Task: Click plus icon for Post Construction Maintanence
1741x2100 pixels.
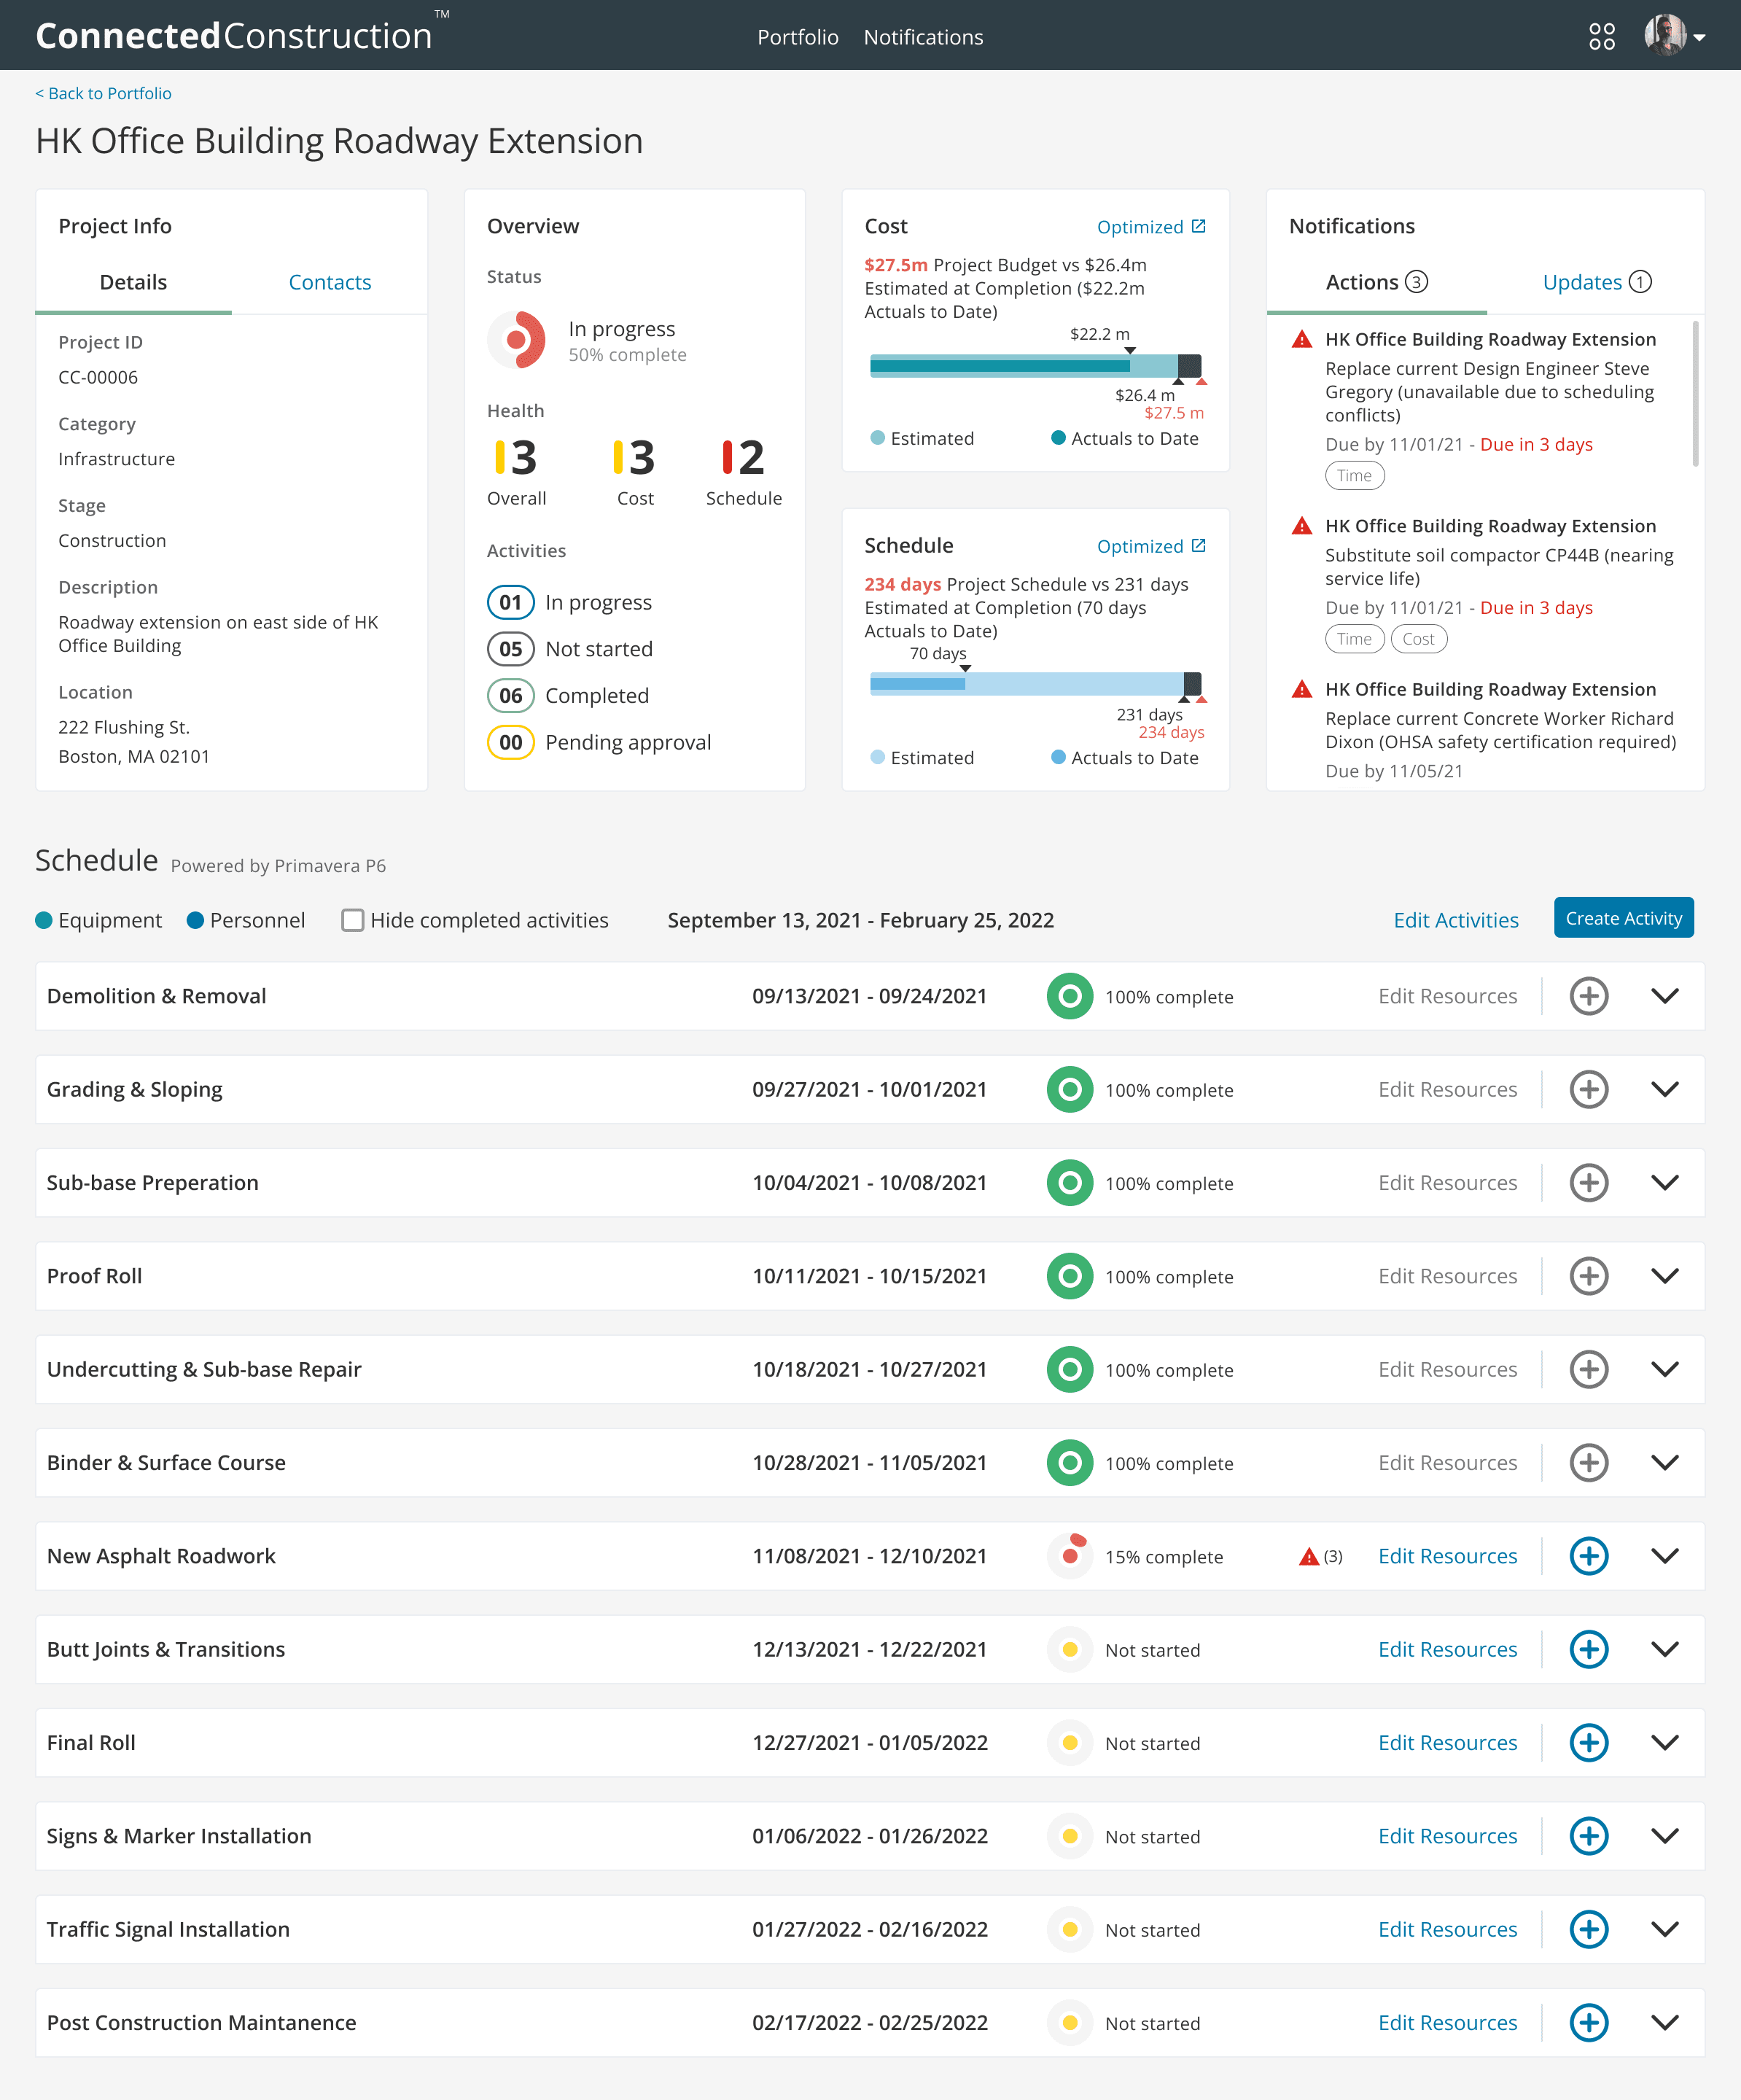Action: pyautogui.click(x=1588, y=2022)
